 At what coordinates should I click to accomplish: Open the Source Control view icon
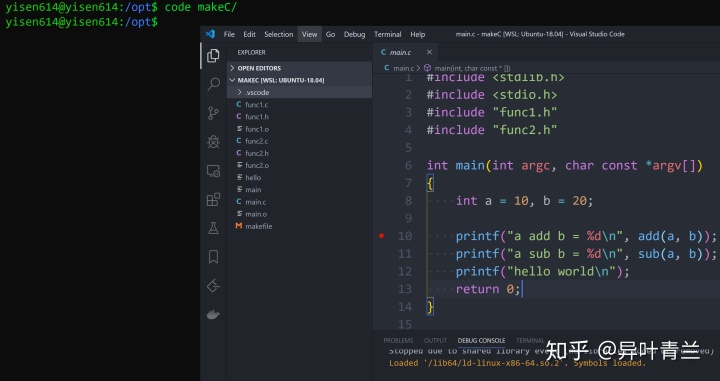click(213, 113)
